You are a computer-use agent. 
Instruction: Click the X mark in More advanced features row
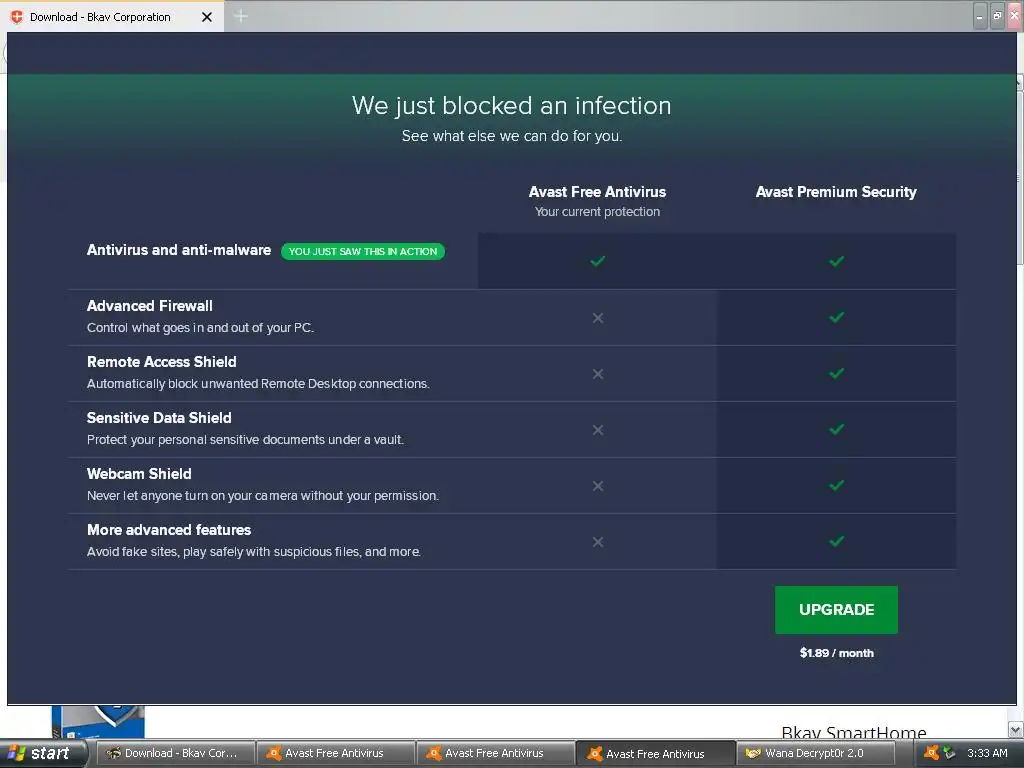pyautogui.click(x=598, y=542)
